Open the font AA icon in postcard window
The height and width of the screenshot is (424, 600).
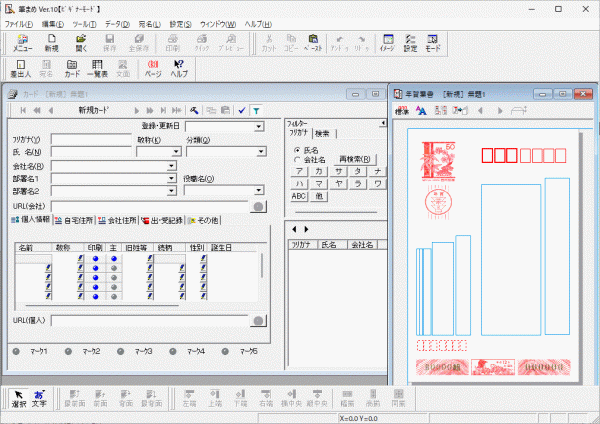click(421, 111)
